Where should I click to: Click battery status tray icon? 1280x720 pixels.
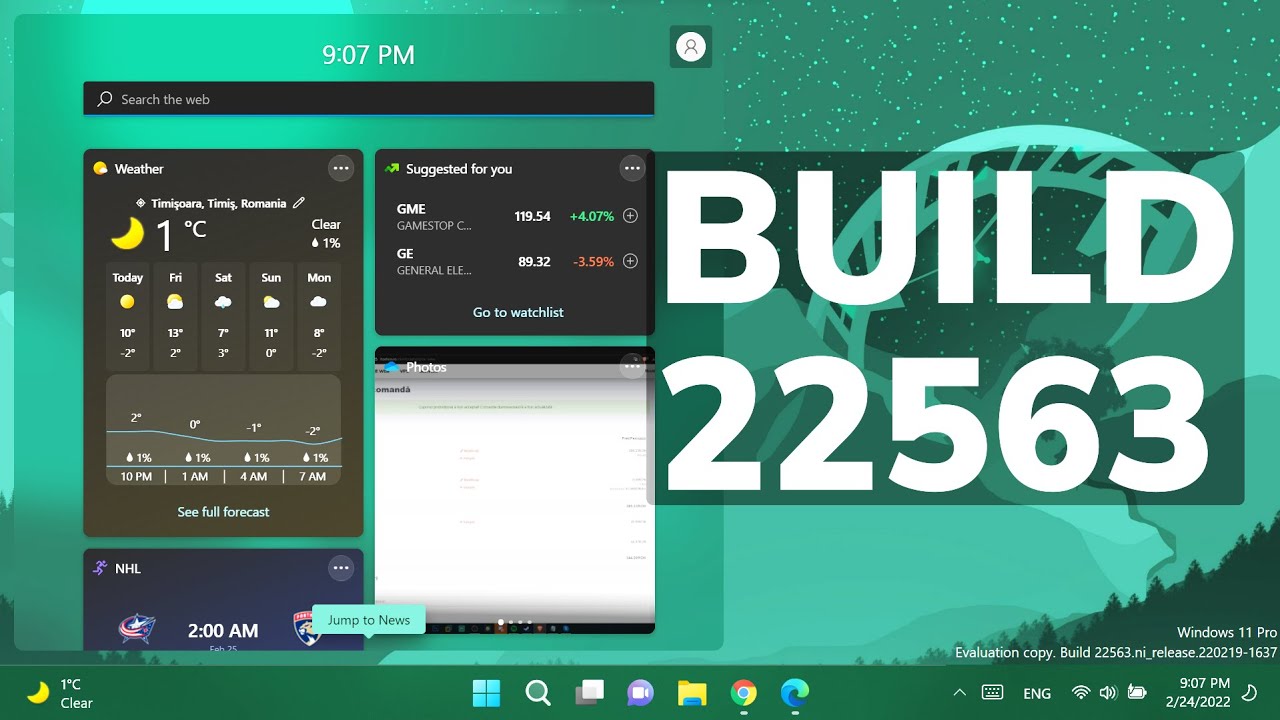(1137, 692)
